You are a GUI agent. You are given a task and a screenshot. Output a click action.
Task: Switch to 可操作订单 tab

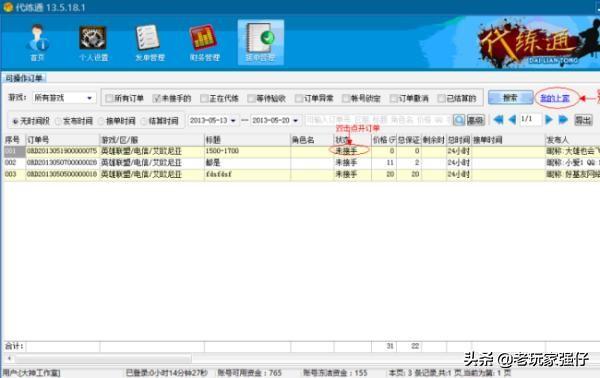pyautogui.click(x=24, y=78)
